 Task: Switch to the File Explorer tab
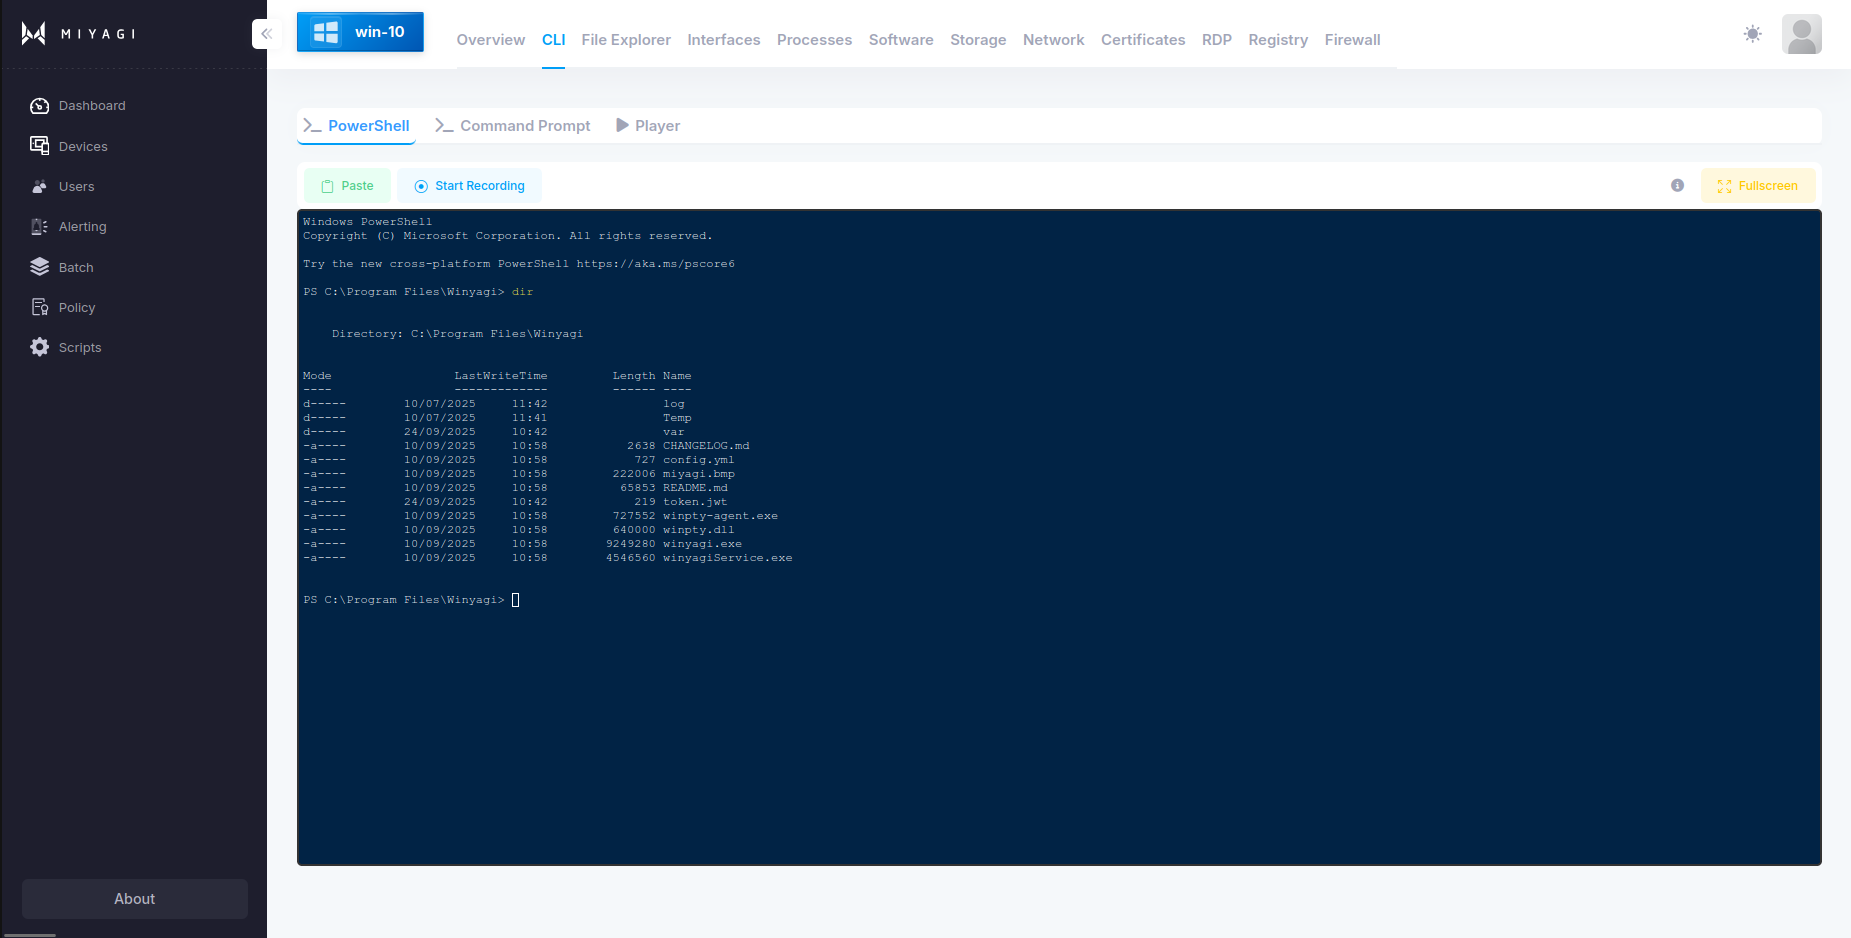625,40
